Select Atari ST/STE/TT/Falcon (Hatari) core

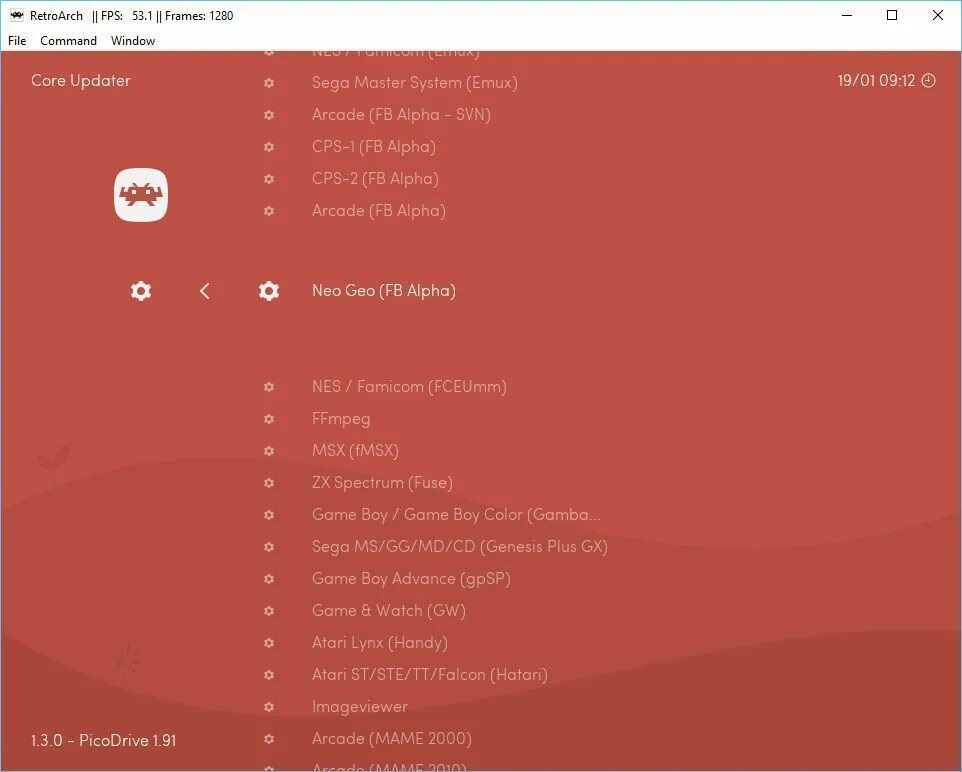coord(429,674)
